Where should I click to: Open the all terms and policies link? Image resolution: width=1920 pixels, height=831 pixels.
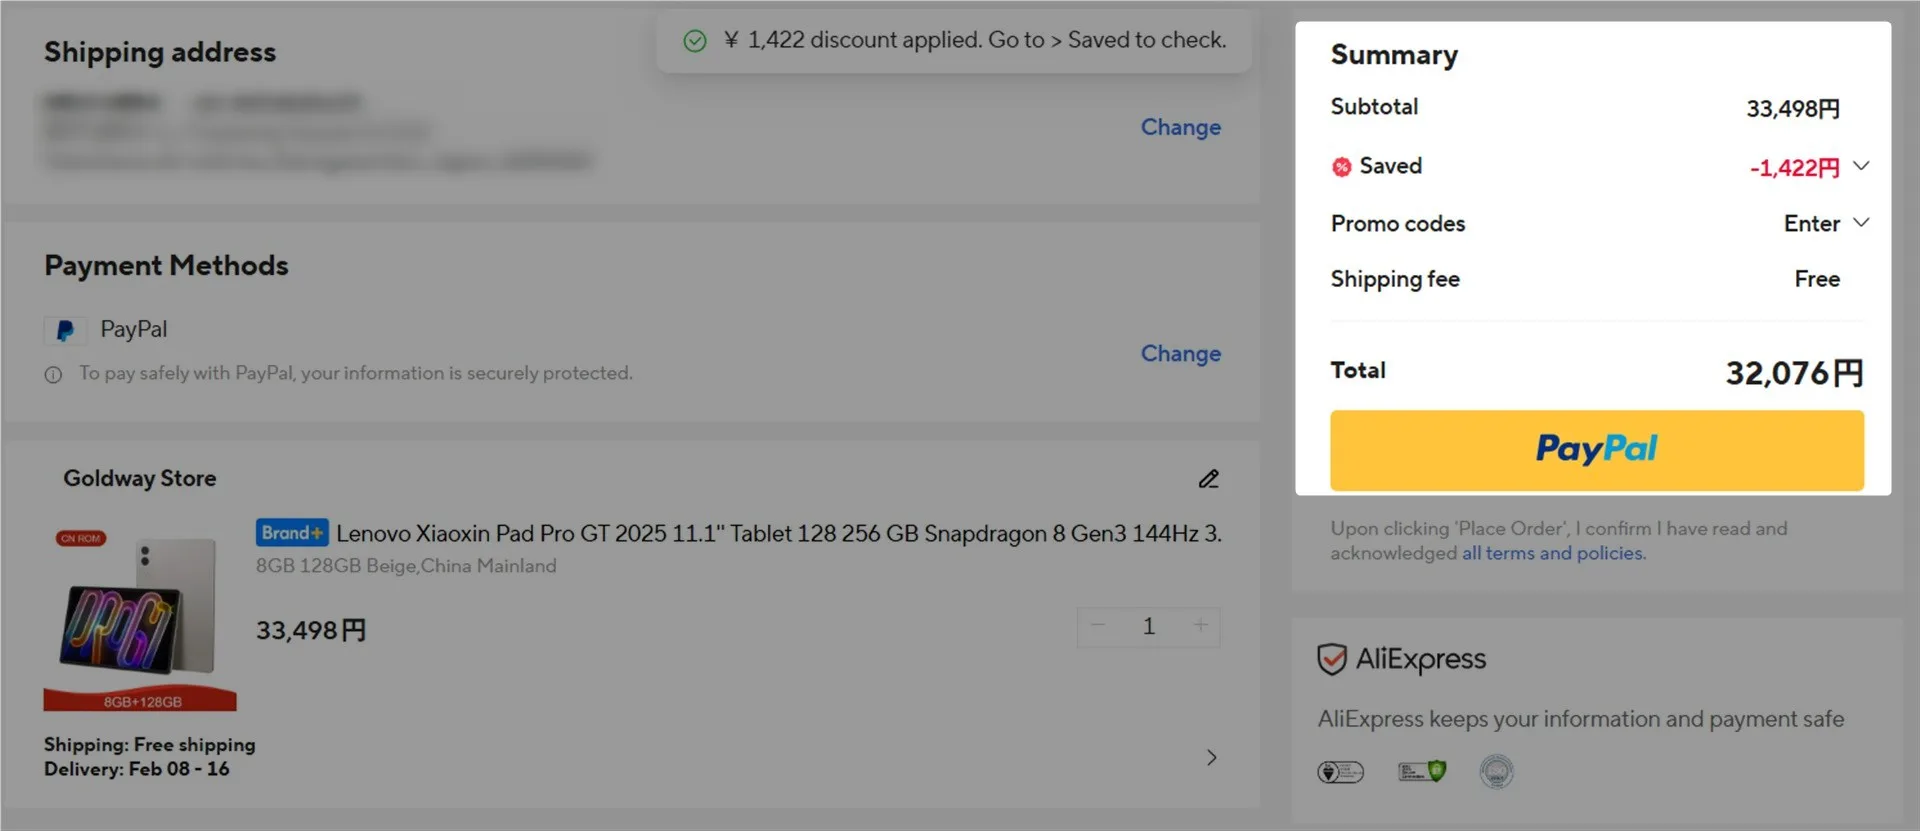pos(1552,554)
